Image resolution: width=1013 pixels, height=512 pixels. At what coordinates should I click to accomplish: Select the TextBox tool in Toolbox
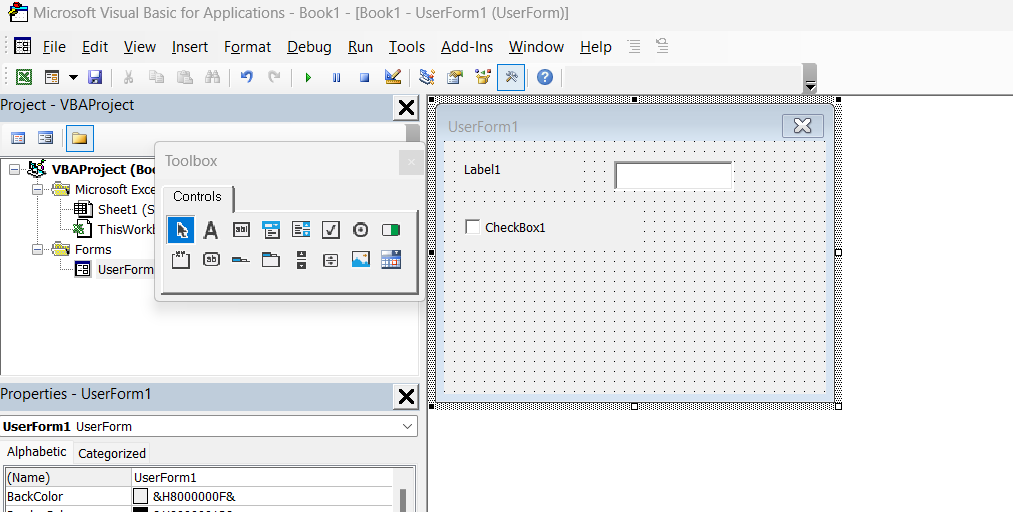click(x=241, y=230)
